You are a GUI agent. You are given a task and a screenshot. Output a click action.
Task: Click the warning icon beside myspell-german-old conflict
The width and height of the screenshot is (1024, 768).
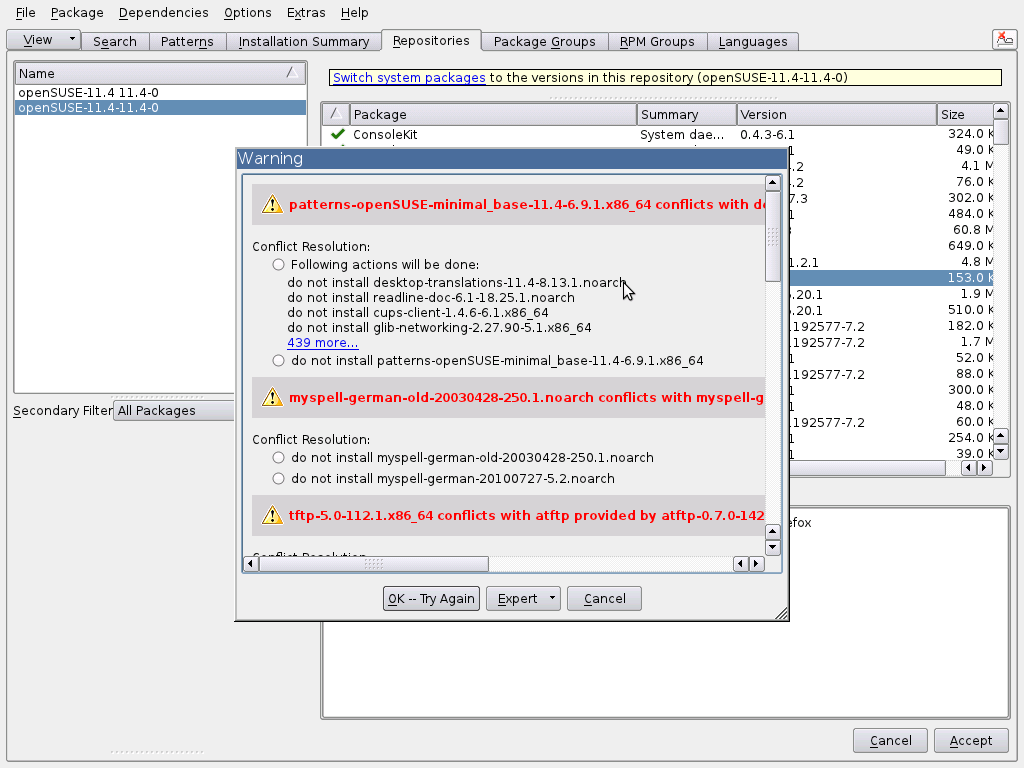point(272,397)
